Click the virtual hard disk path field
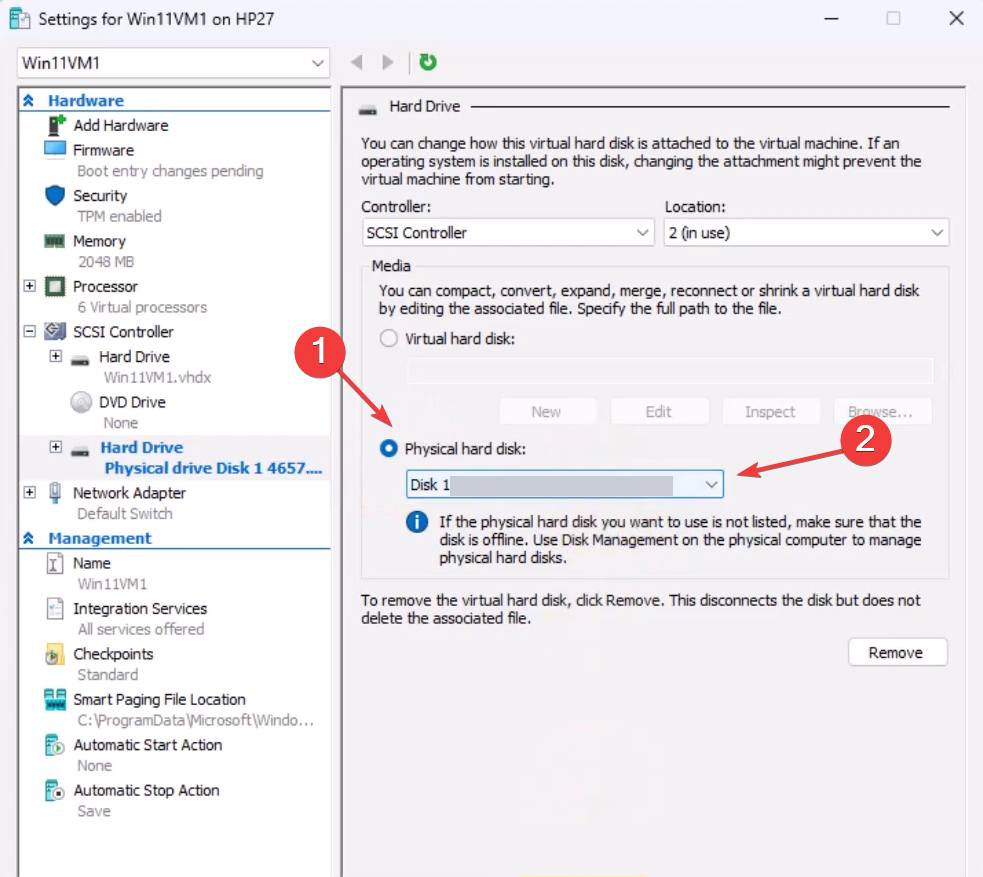This screenshot has height=877, width=983. pos(670,370)
